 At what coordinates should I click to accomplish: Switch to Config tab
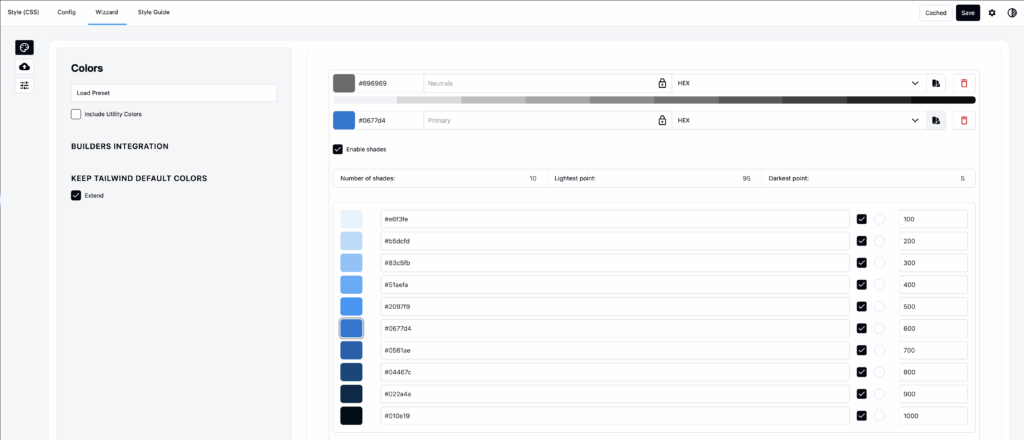(67, 12)
